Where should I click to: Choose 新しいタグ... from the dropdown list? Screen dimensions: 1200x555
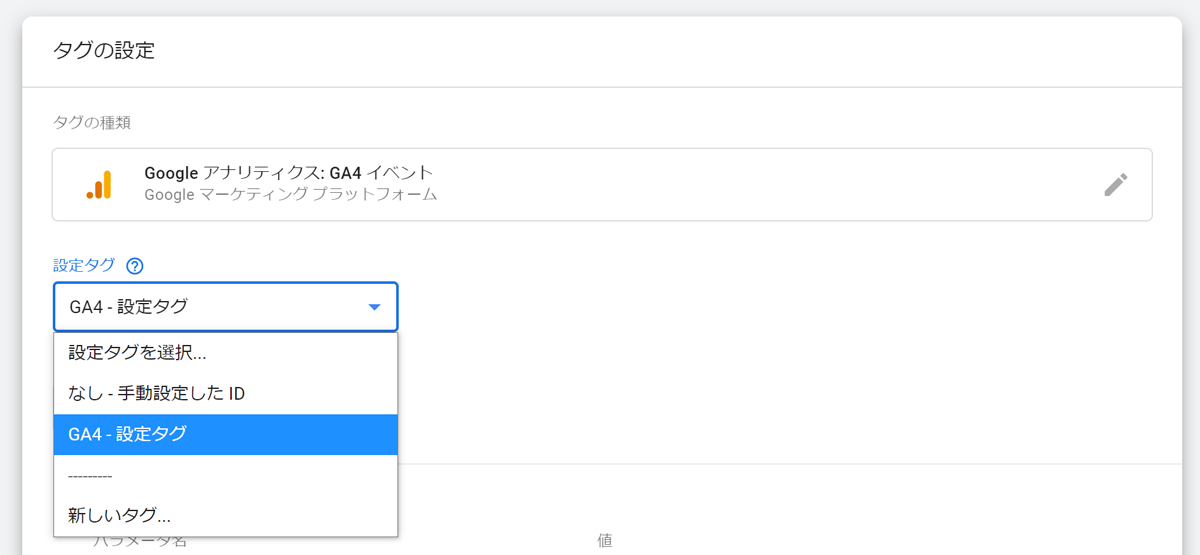click(x=119, y=516)
